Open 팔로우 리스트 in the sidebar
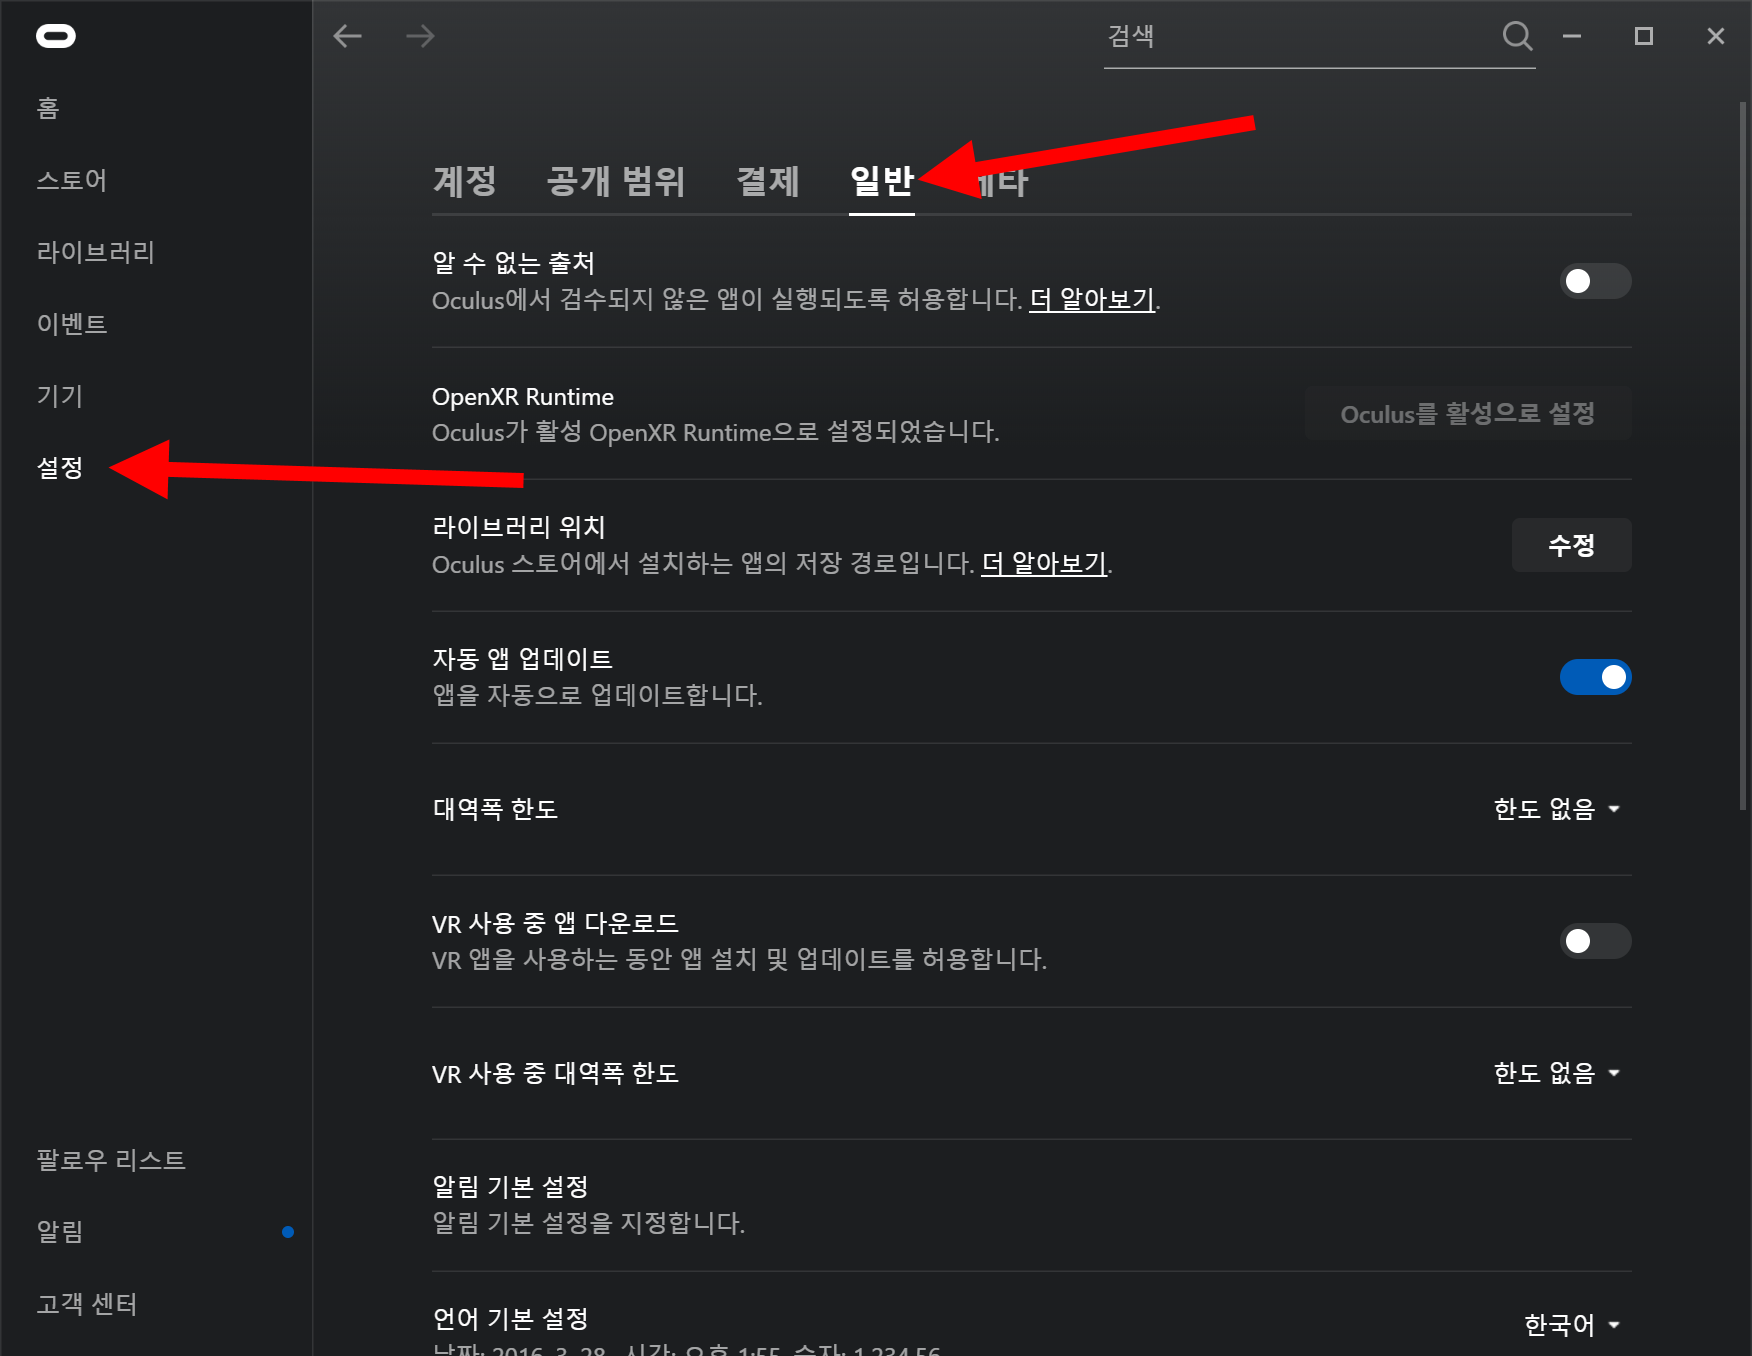This screenshot has height=1356, width=1752. point(111,1160)
